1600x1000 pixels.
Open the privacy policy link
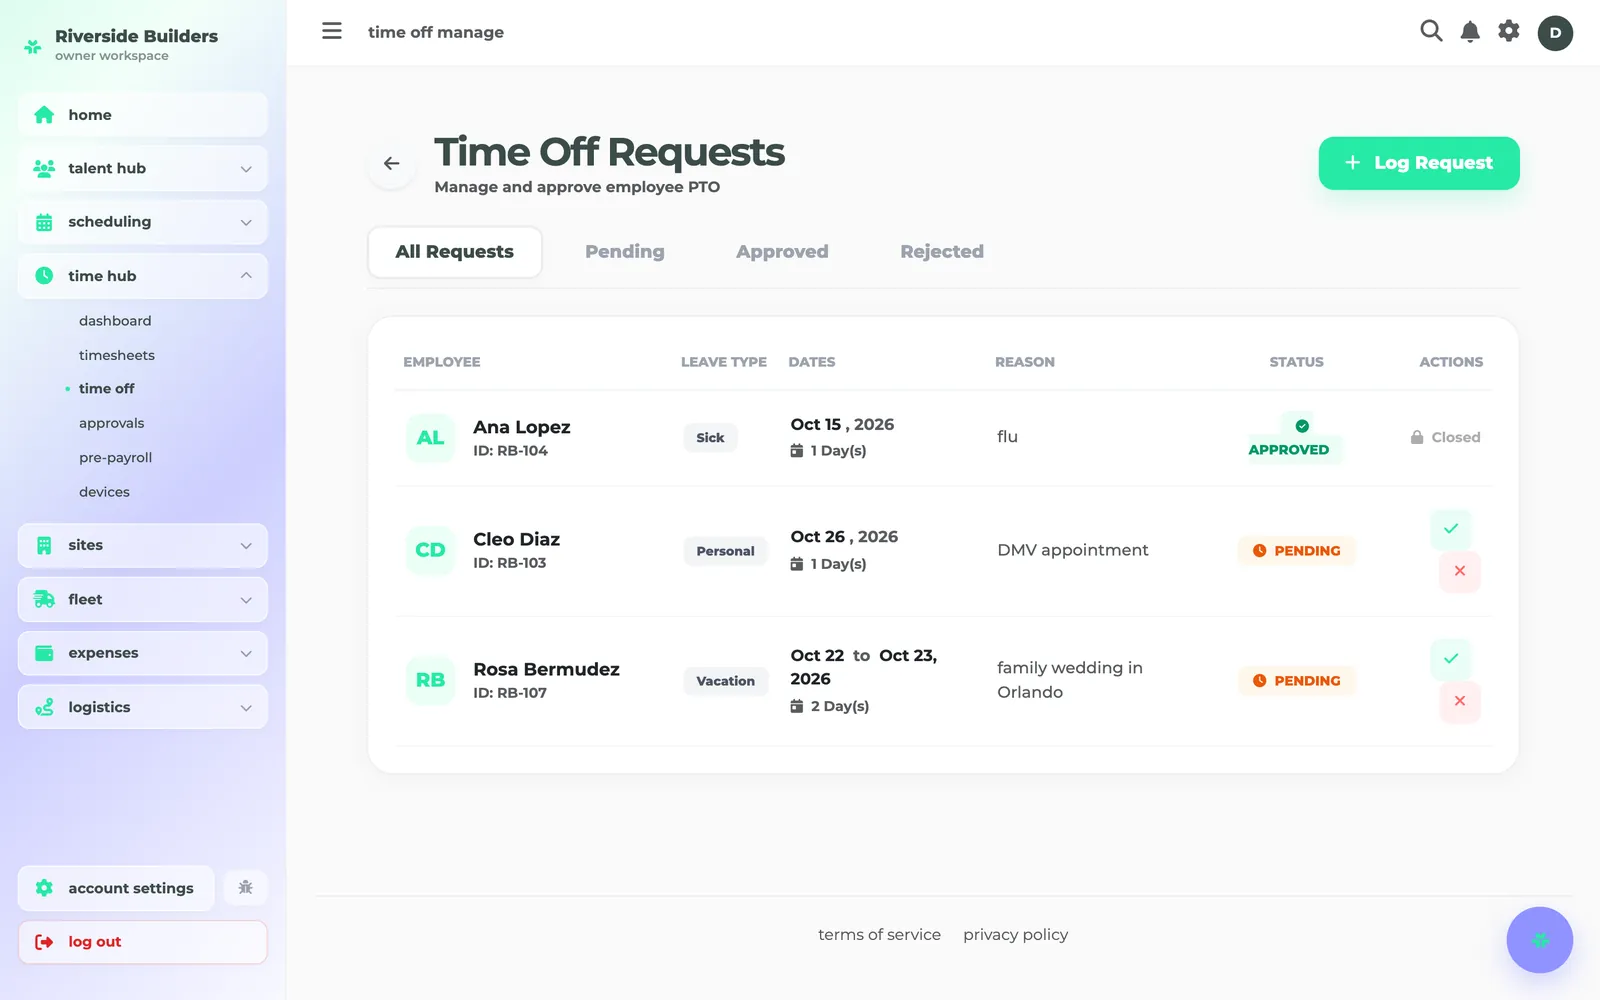click(x=1015, y=935)
